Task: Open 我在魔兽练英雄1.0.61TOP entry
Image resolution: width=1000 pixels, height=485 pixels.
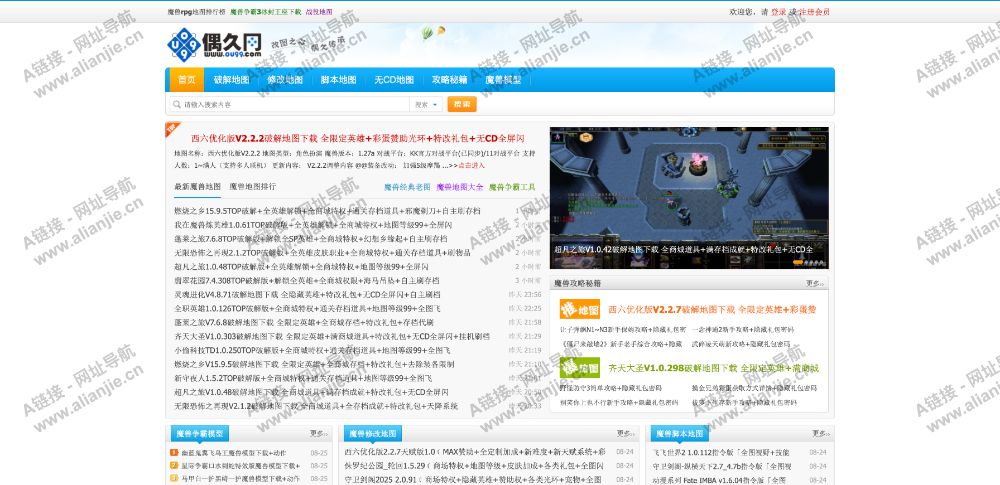Action: (313, 225)
